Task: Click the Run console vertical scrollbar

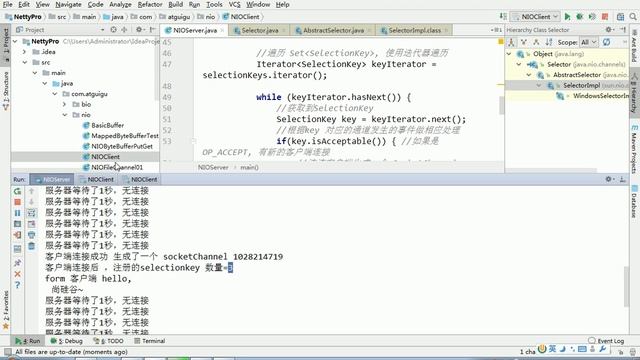Action: pyautogui.click(x=626, y=286)
